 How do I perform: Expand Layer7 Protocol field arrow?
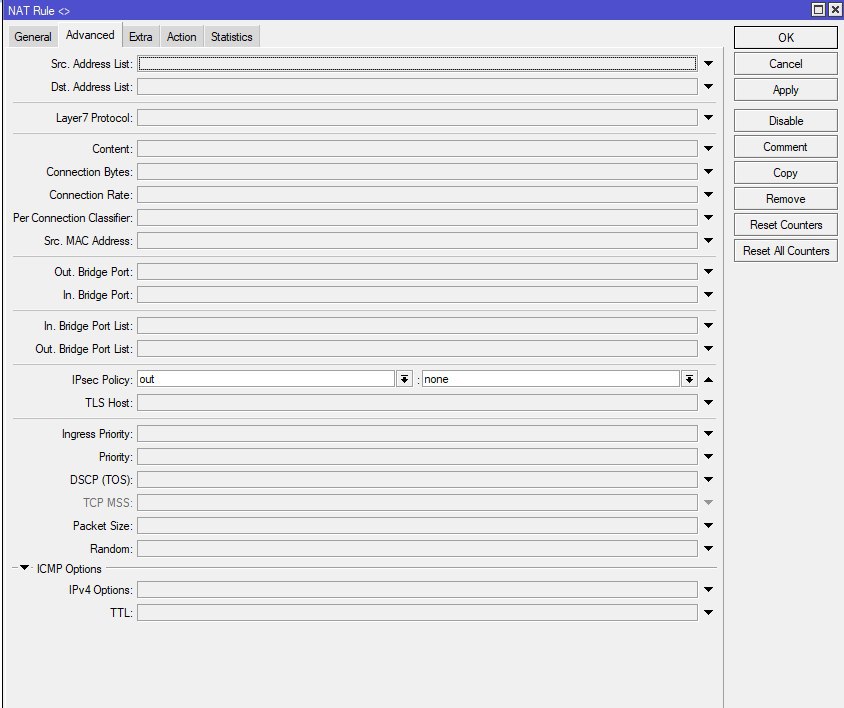[x=708, y=117]
